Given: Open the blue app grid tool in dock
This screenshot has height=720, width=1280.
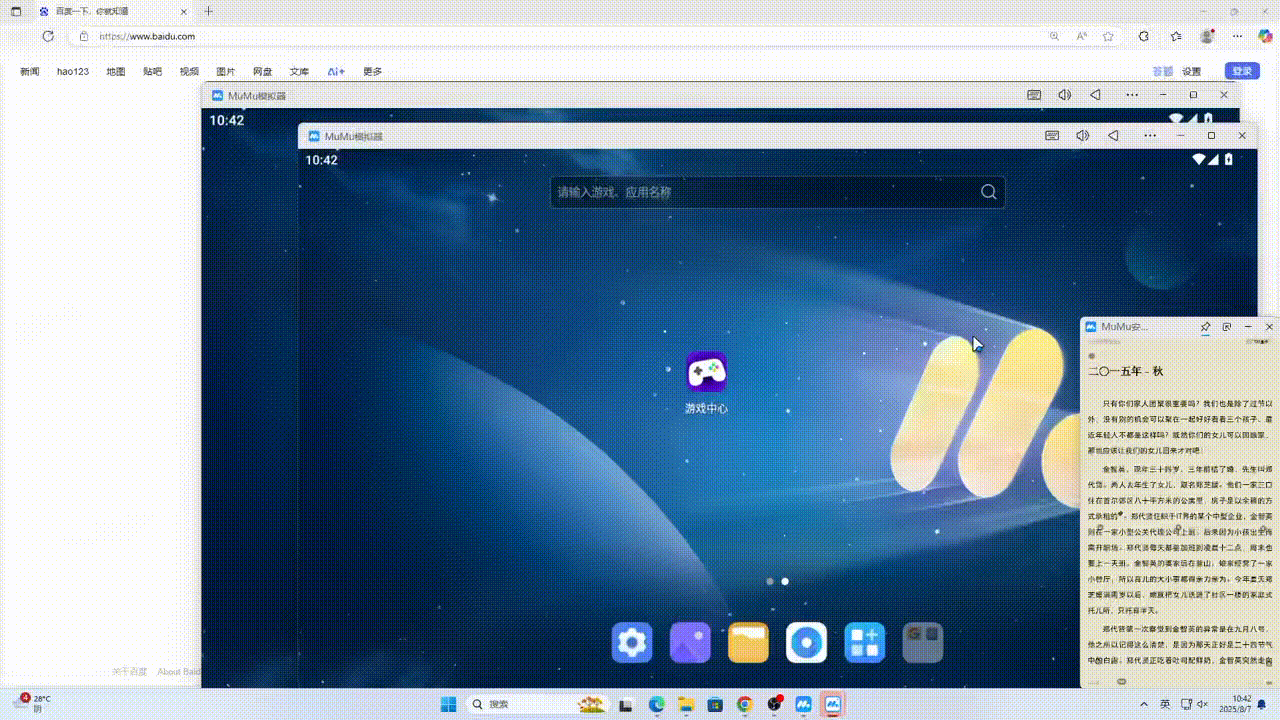Looking at the screenshot, I should point(864,643).
